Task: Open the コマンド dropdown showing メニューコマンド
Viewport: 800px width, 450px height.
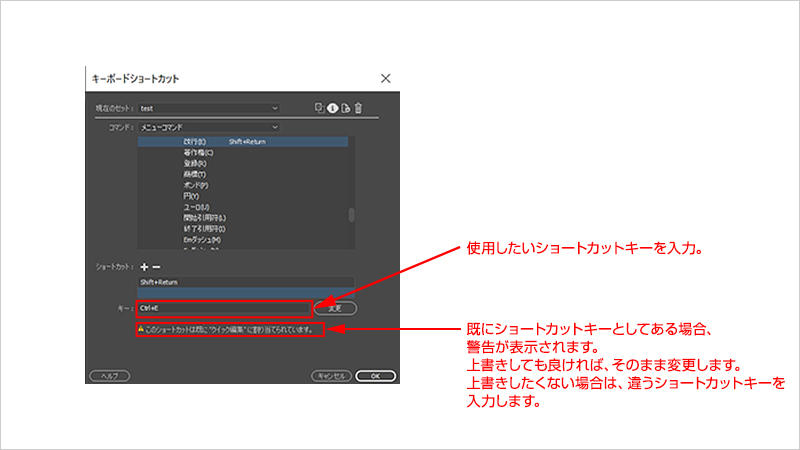Action: tap(209, 127)
